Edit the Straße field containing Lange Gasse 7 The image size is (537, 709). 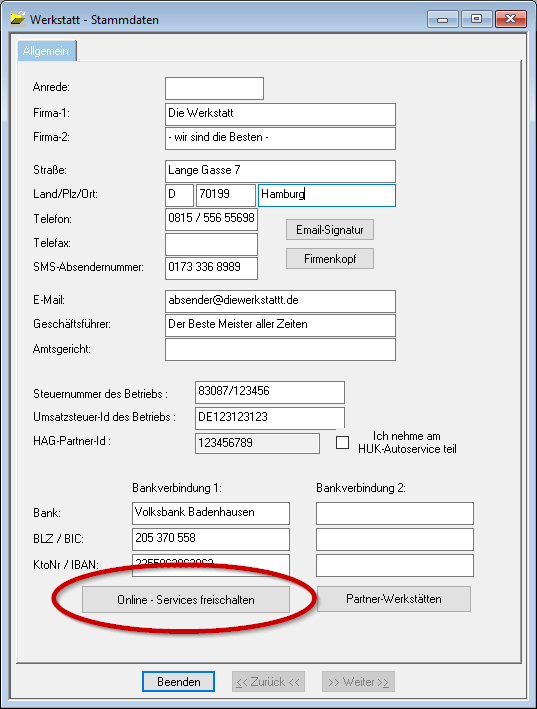(x=280, y=171)
